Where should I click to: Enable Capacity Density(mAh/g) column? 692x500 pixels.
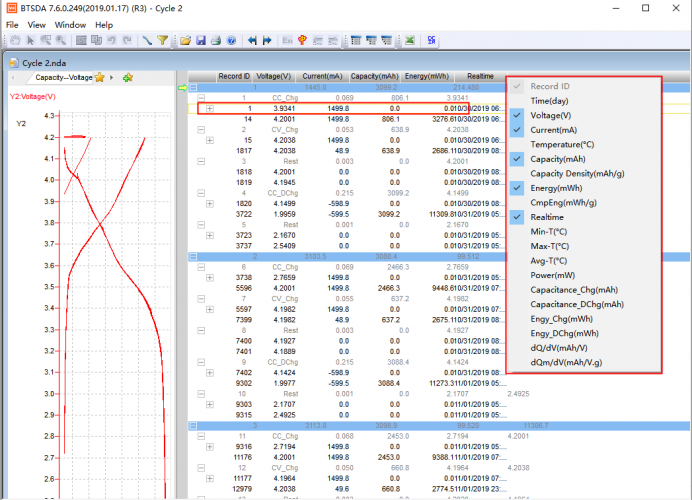click(x=577, y=174)
